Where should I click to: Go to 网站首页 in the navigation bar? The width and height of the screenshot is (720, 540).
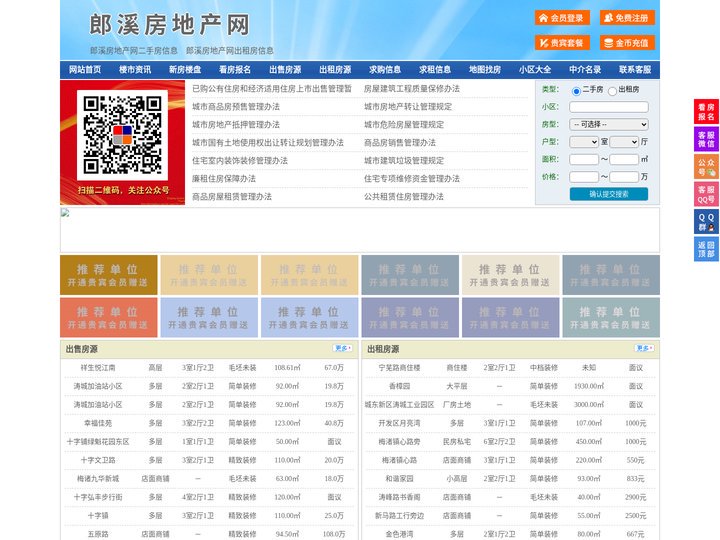click(85, 70)
